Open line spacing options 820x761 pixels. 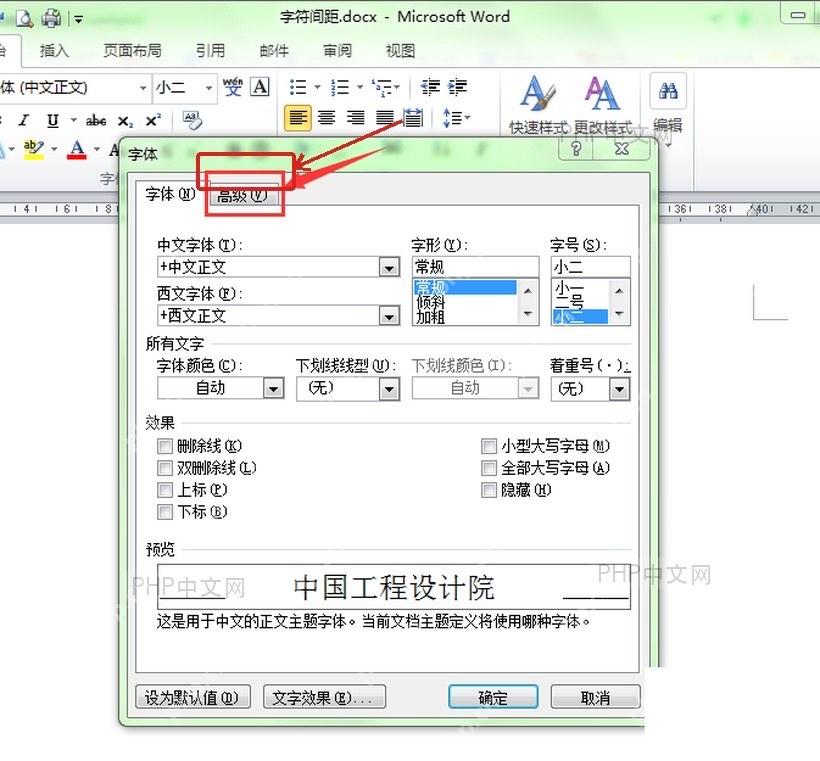pyautogui.click(x=456, y=118)
